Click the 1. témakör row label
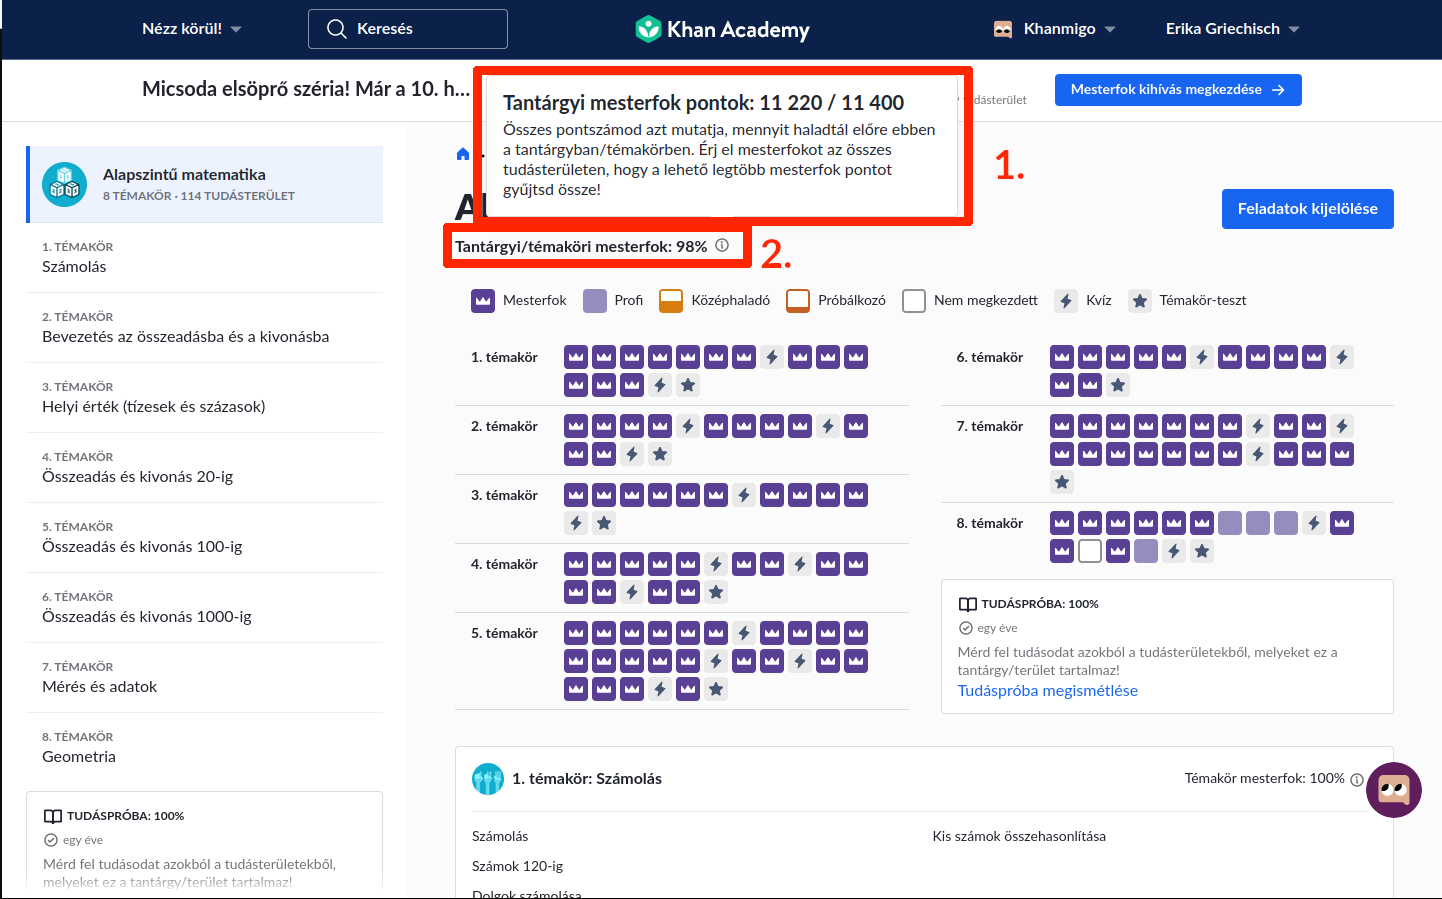This screenshot has width=1442, height=899. pos(504,357)
